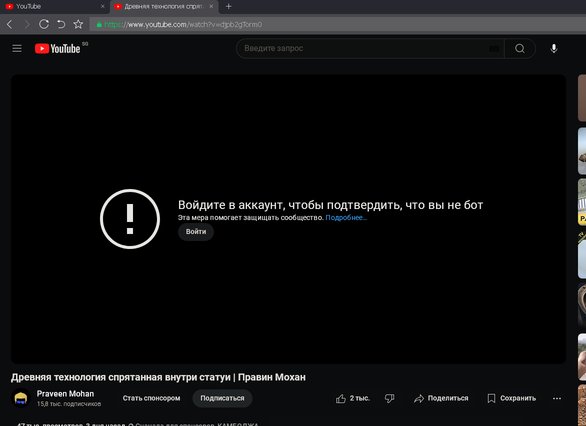The height and width of the screenshot is (426, 586).
Task: Click Подписаться to subscribe
Action: coord(222,398)
